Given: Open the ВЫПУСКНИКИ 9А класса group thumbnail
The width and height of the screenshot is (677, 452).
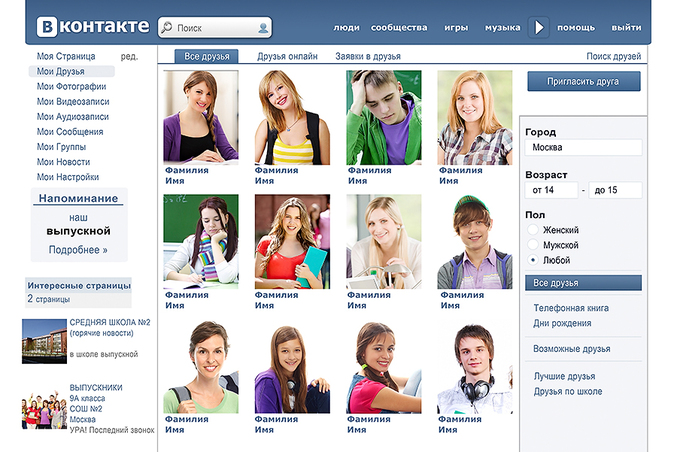Looking at the screenshot, I should (44, 408).
